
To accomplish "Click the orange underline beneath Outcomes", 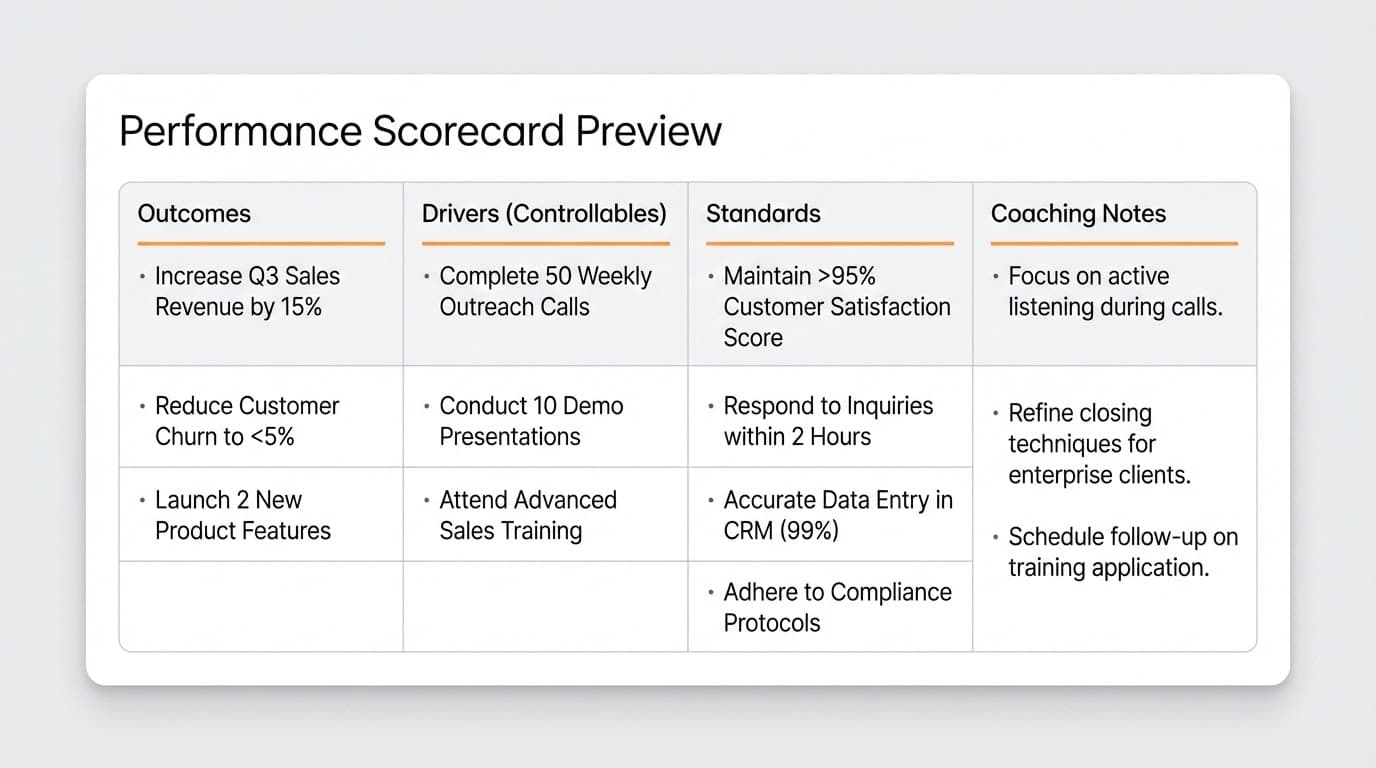I will tap(261, 243).
